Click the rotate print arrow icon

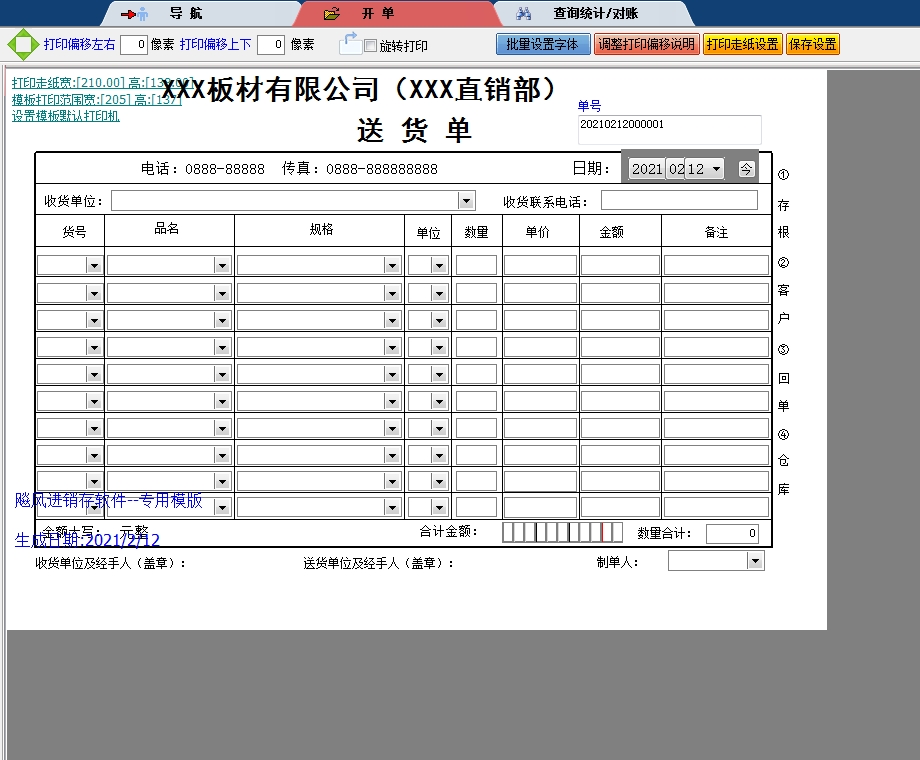tap(349, 43)
